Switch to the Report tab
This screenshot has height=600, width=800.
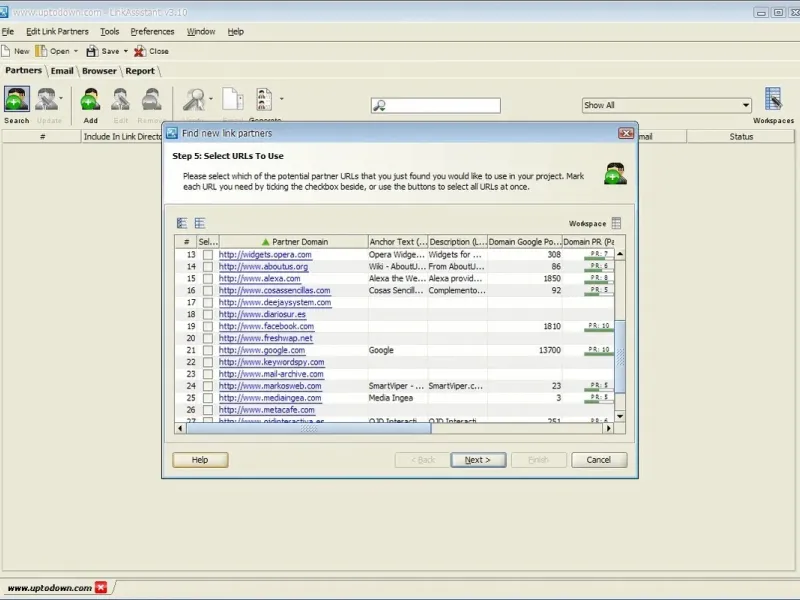tap(140, 71)
